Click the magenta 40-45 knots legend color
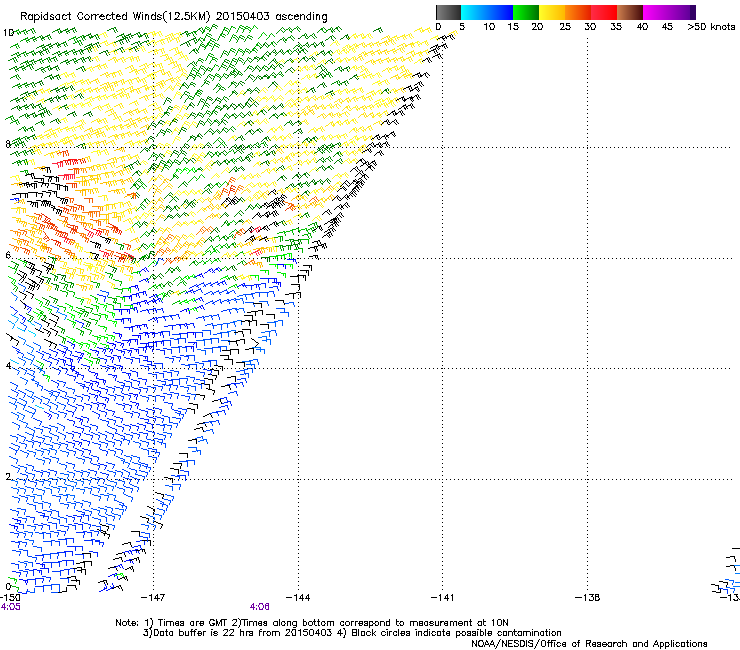740x650 pixels. tap(656, 12)
